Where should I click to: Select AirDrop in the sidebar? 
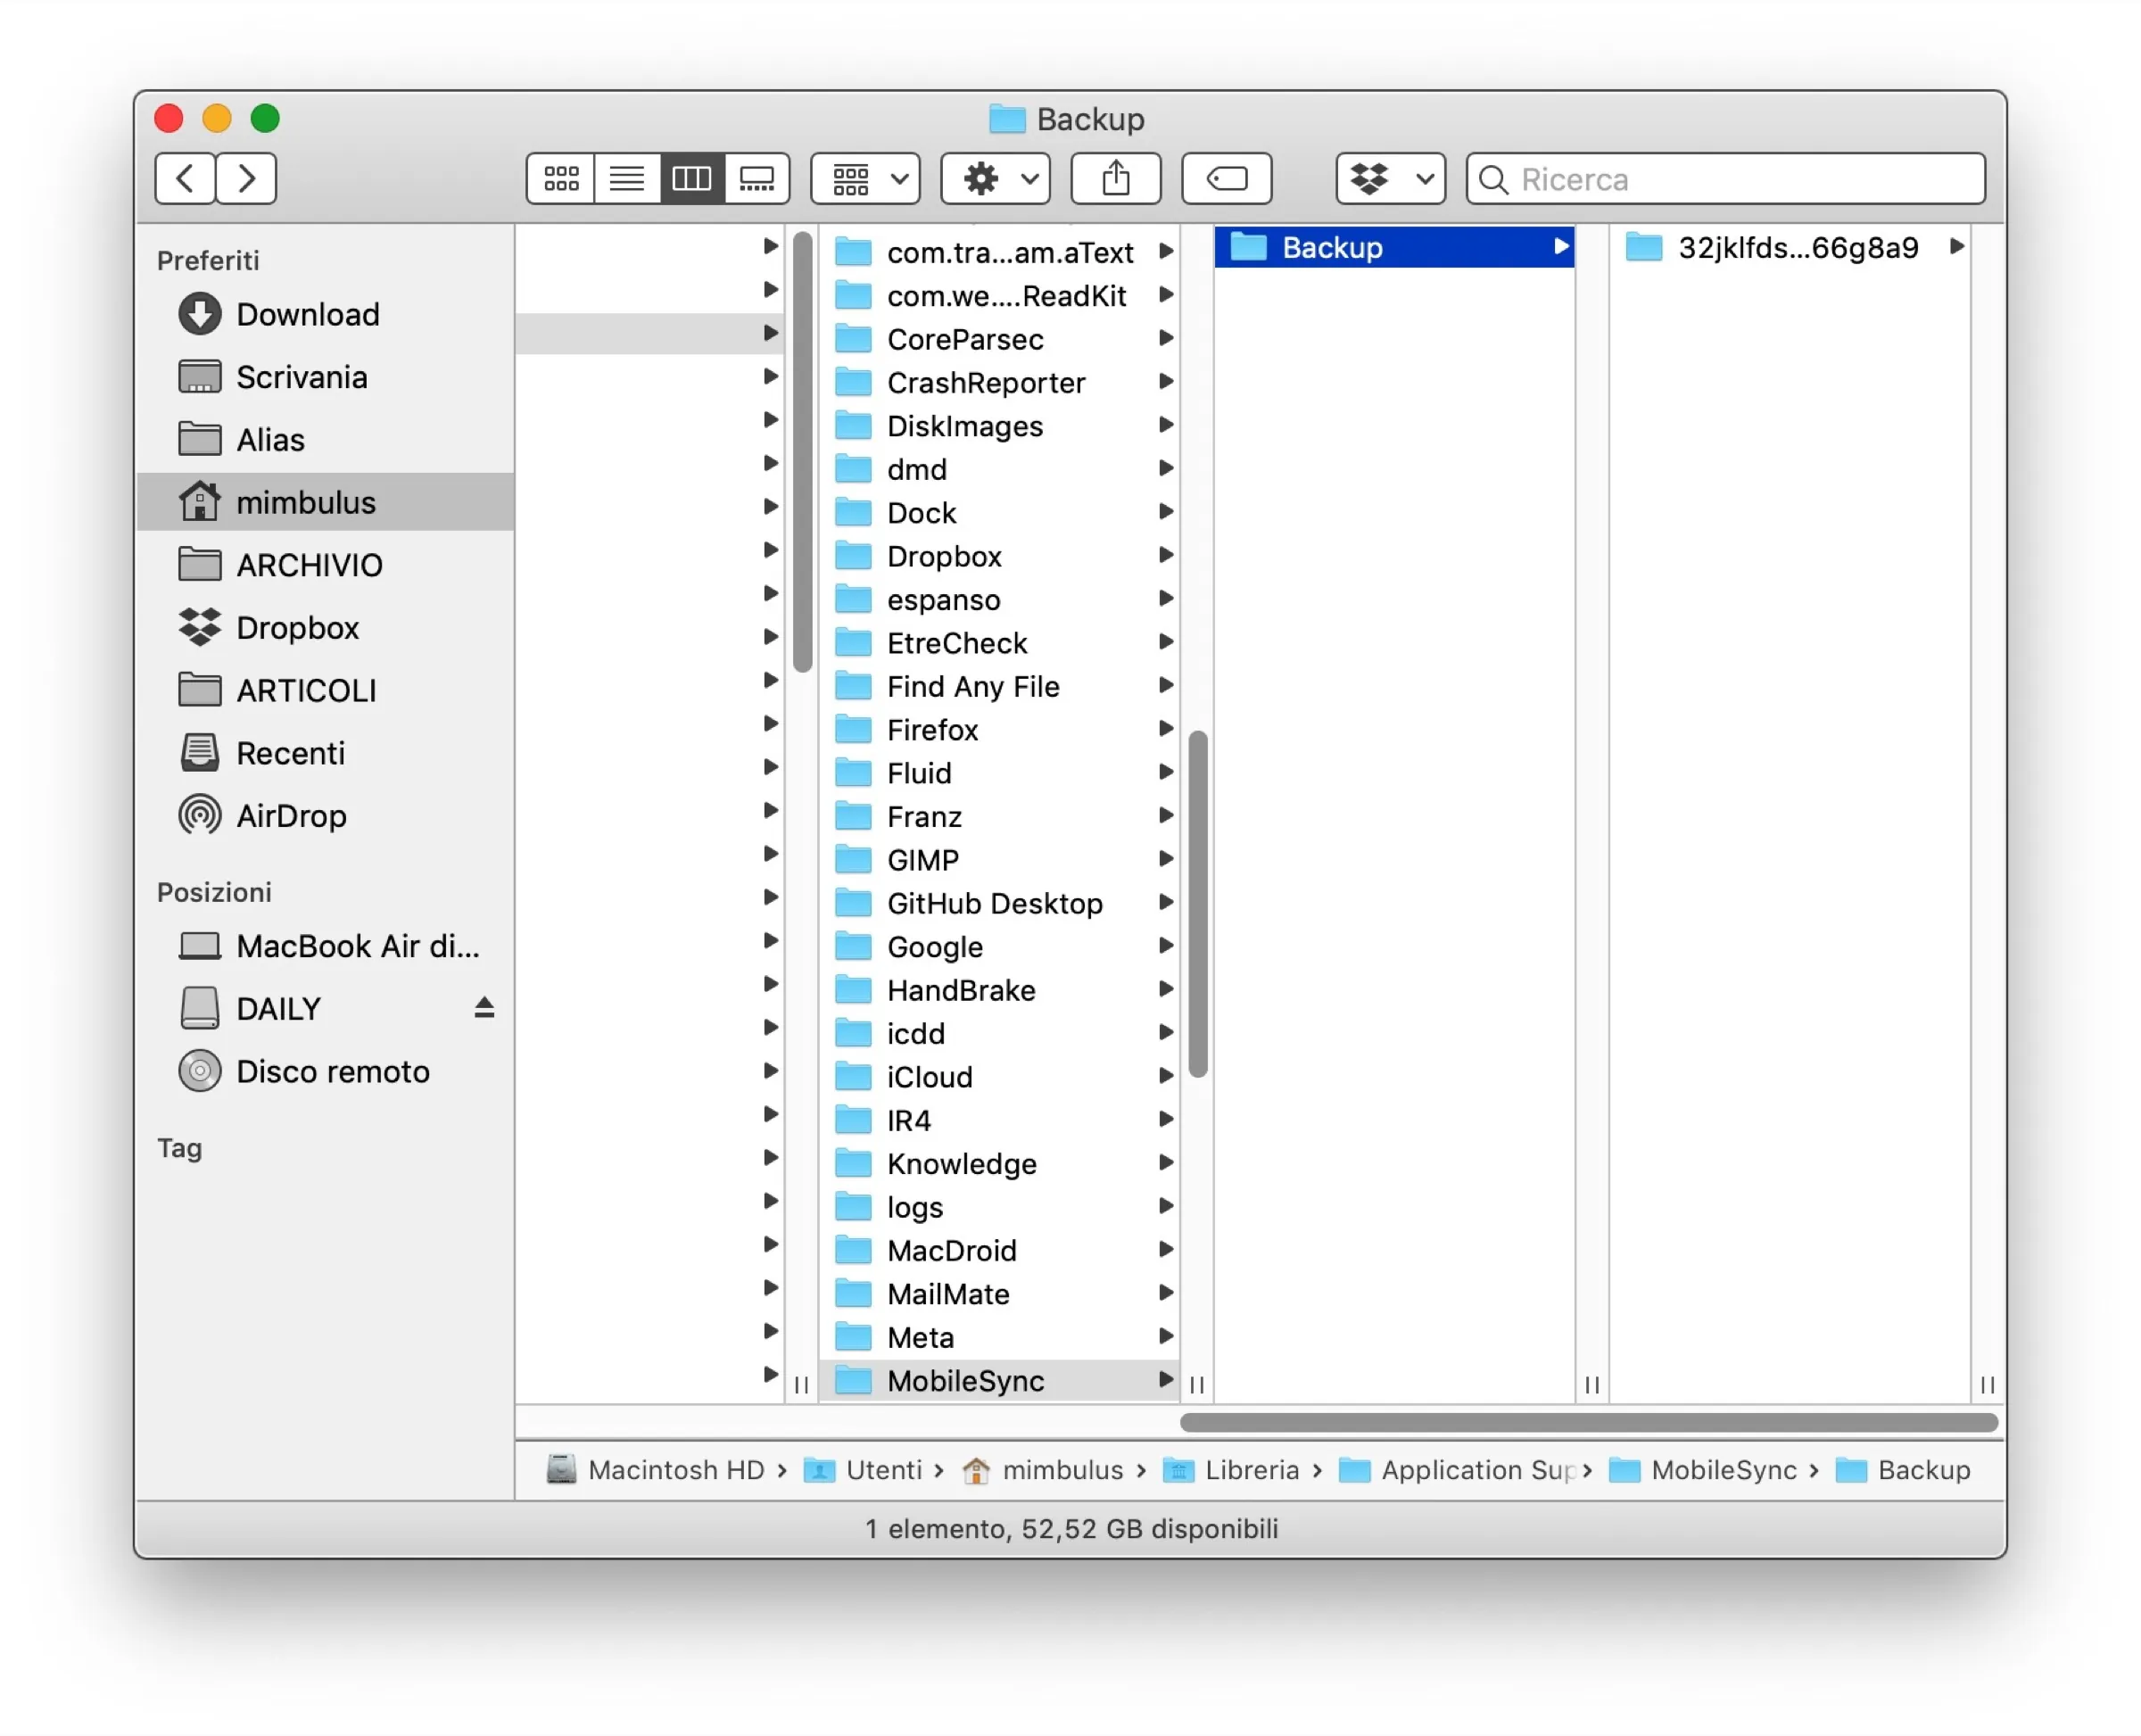click(291, 815)
